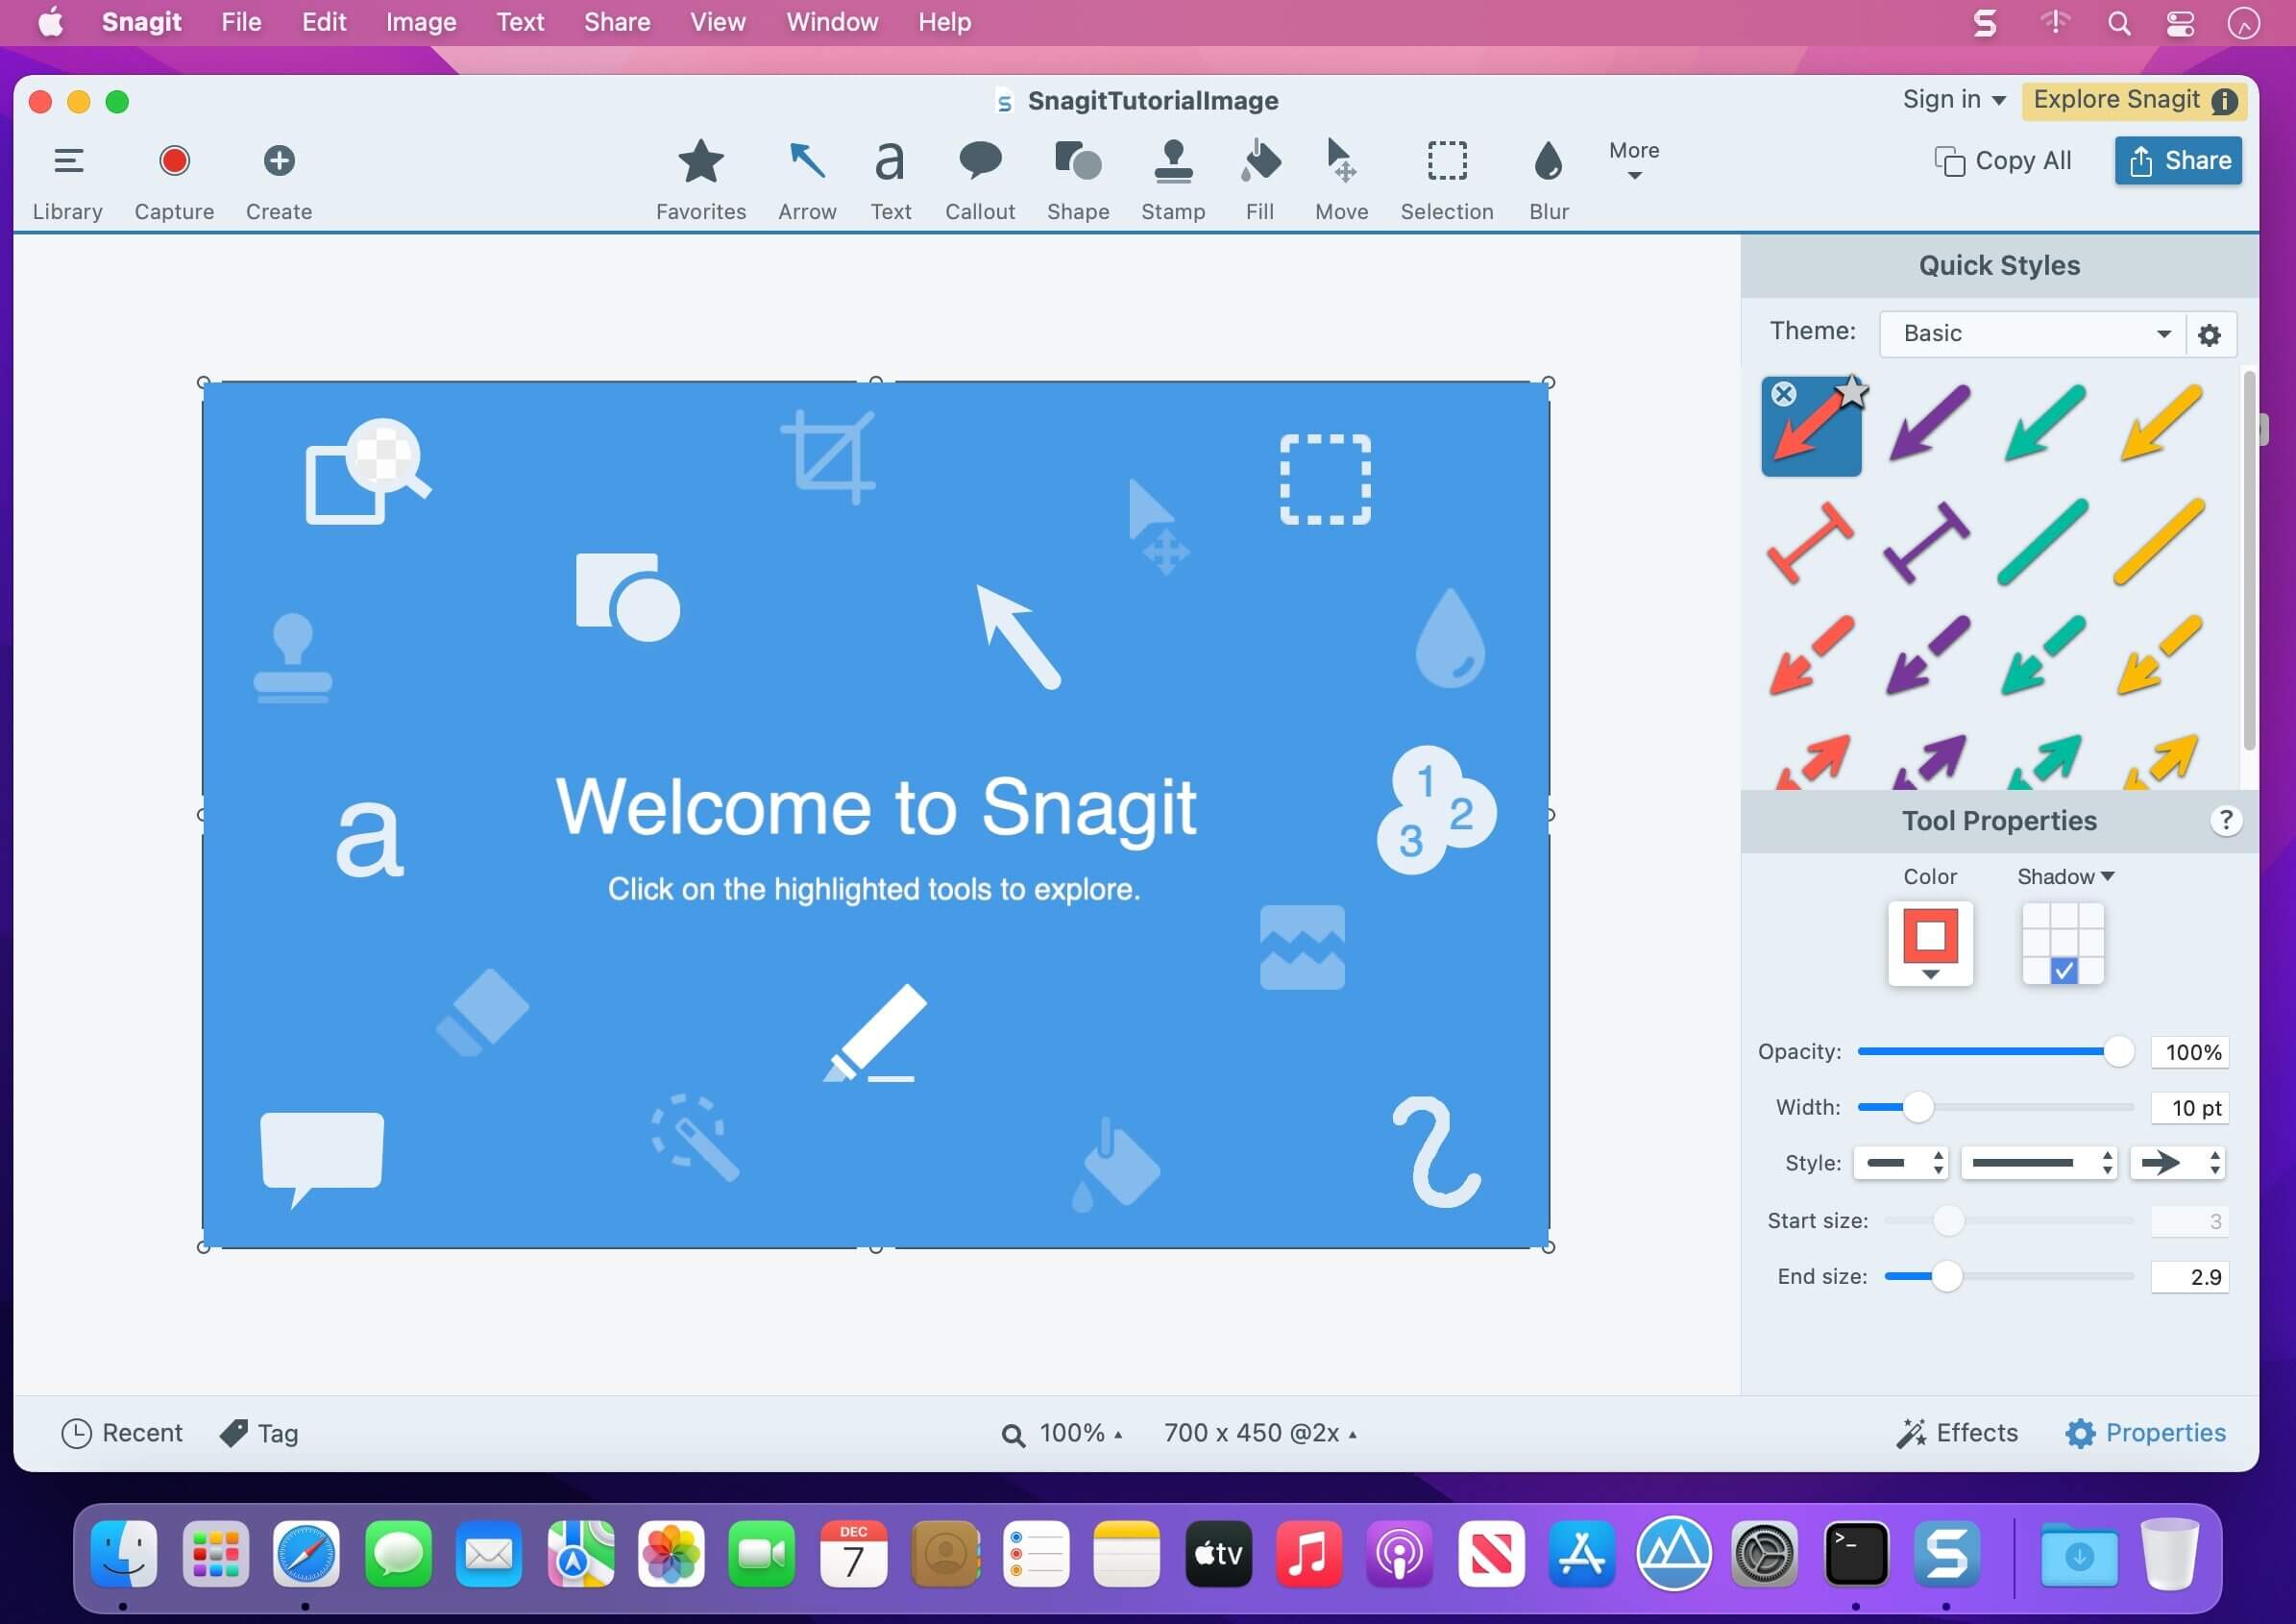The width and height of the screenshot is (2296, 1624).
Task: Unfavorite the first red arrow quick style
Action: point(1855,393)
